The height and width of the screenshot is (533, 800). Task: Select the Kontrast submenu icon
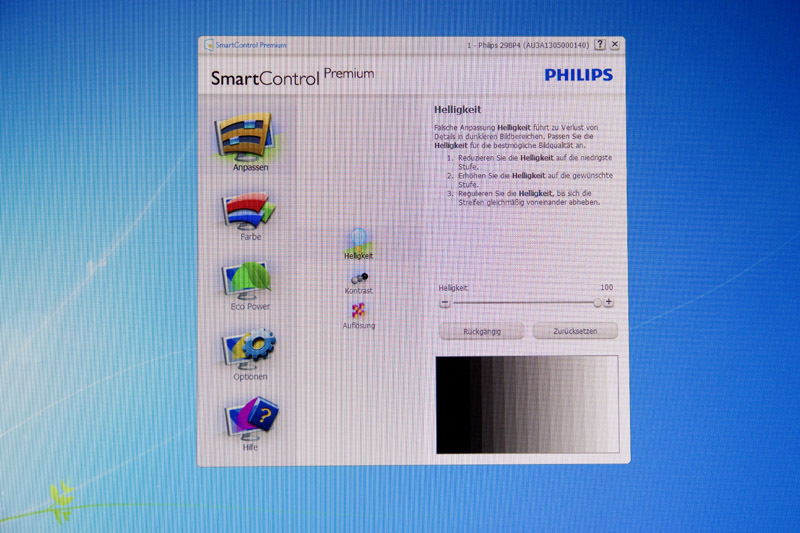tap(359, 278)
